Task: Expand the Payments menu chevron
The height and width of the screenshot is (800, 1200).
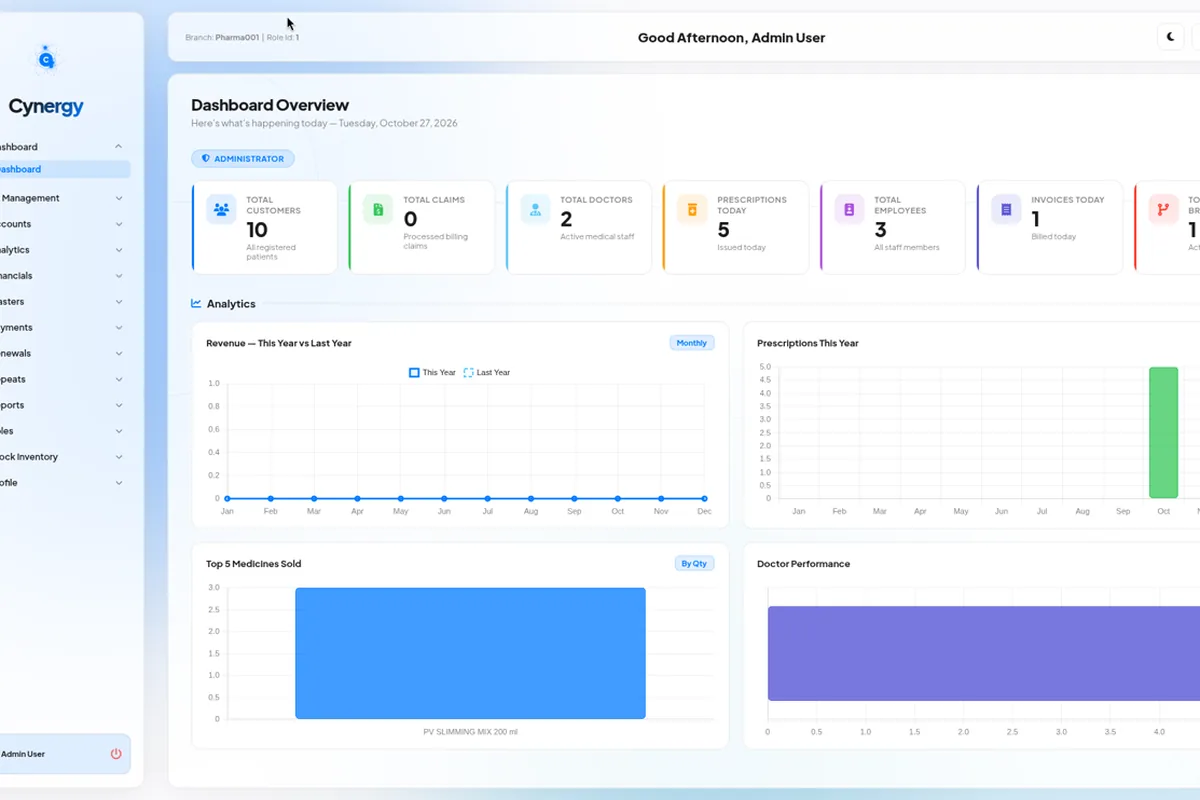Action: coord(119,328)
